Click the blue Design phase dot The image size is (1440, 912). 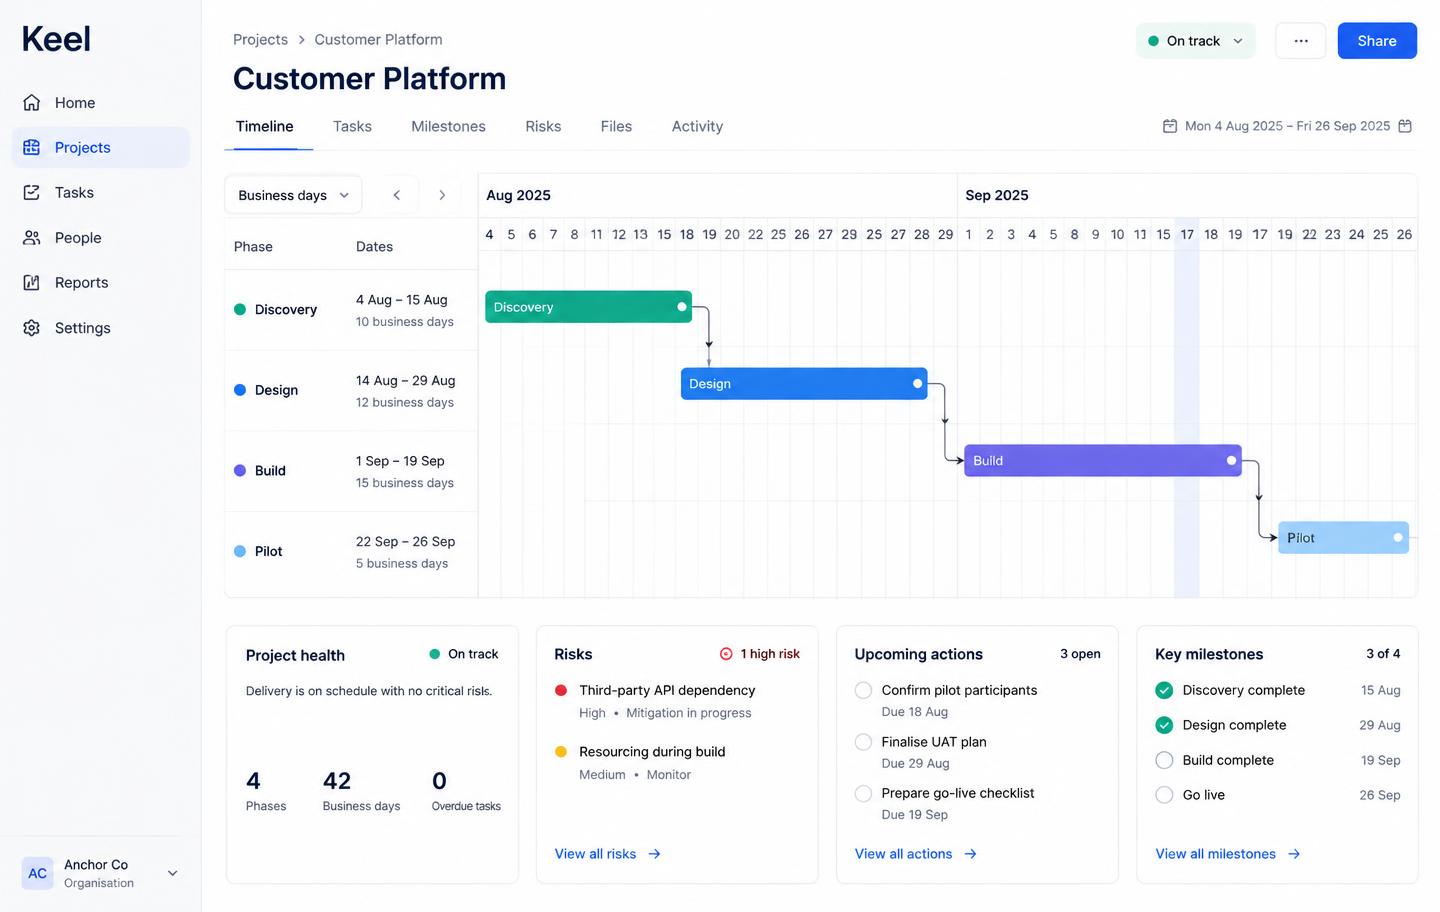240,390
